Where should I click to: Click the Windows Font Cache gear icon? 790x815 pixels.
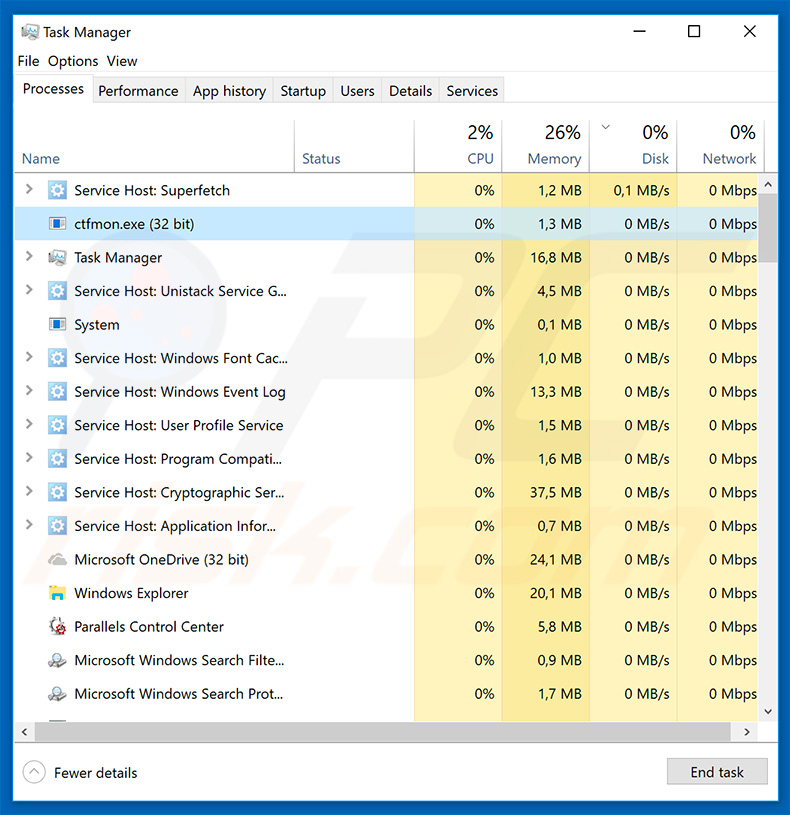(57, 358)
